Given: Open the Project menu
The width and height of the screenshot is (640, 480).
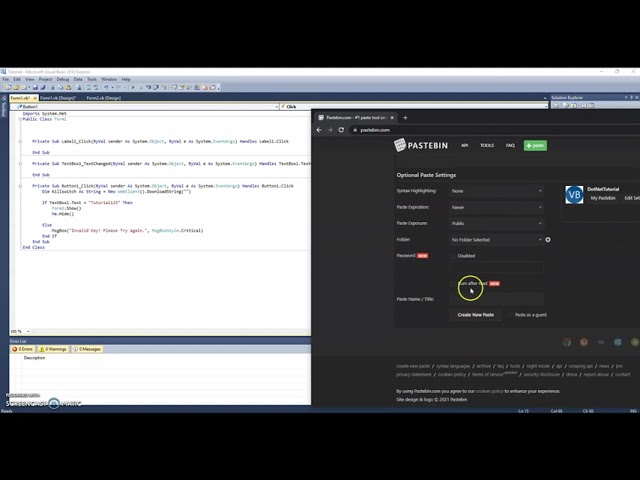Looking at the screenshot, I should tap(45, 79).
